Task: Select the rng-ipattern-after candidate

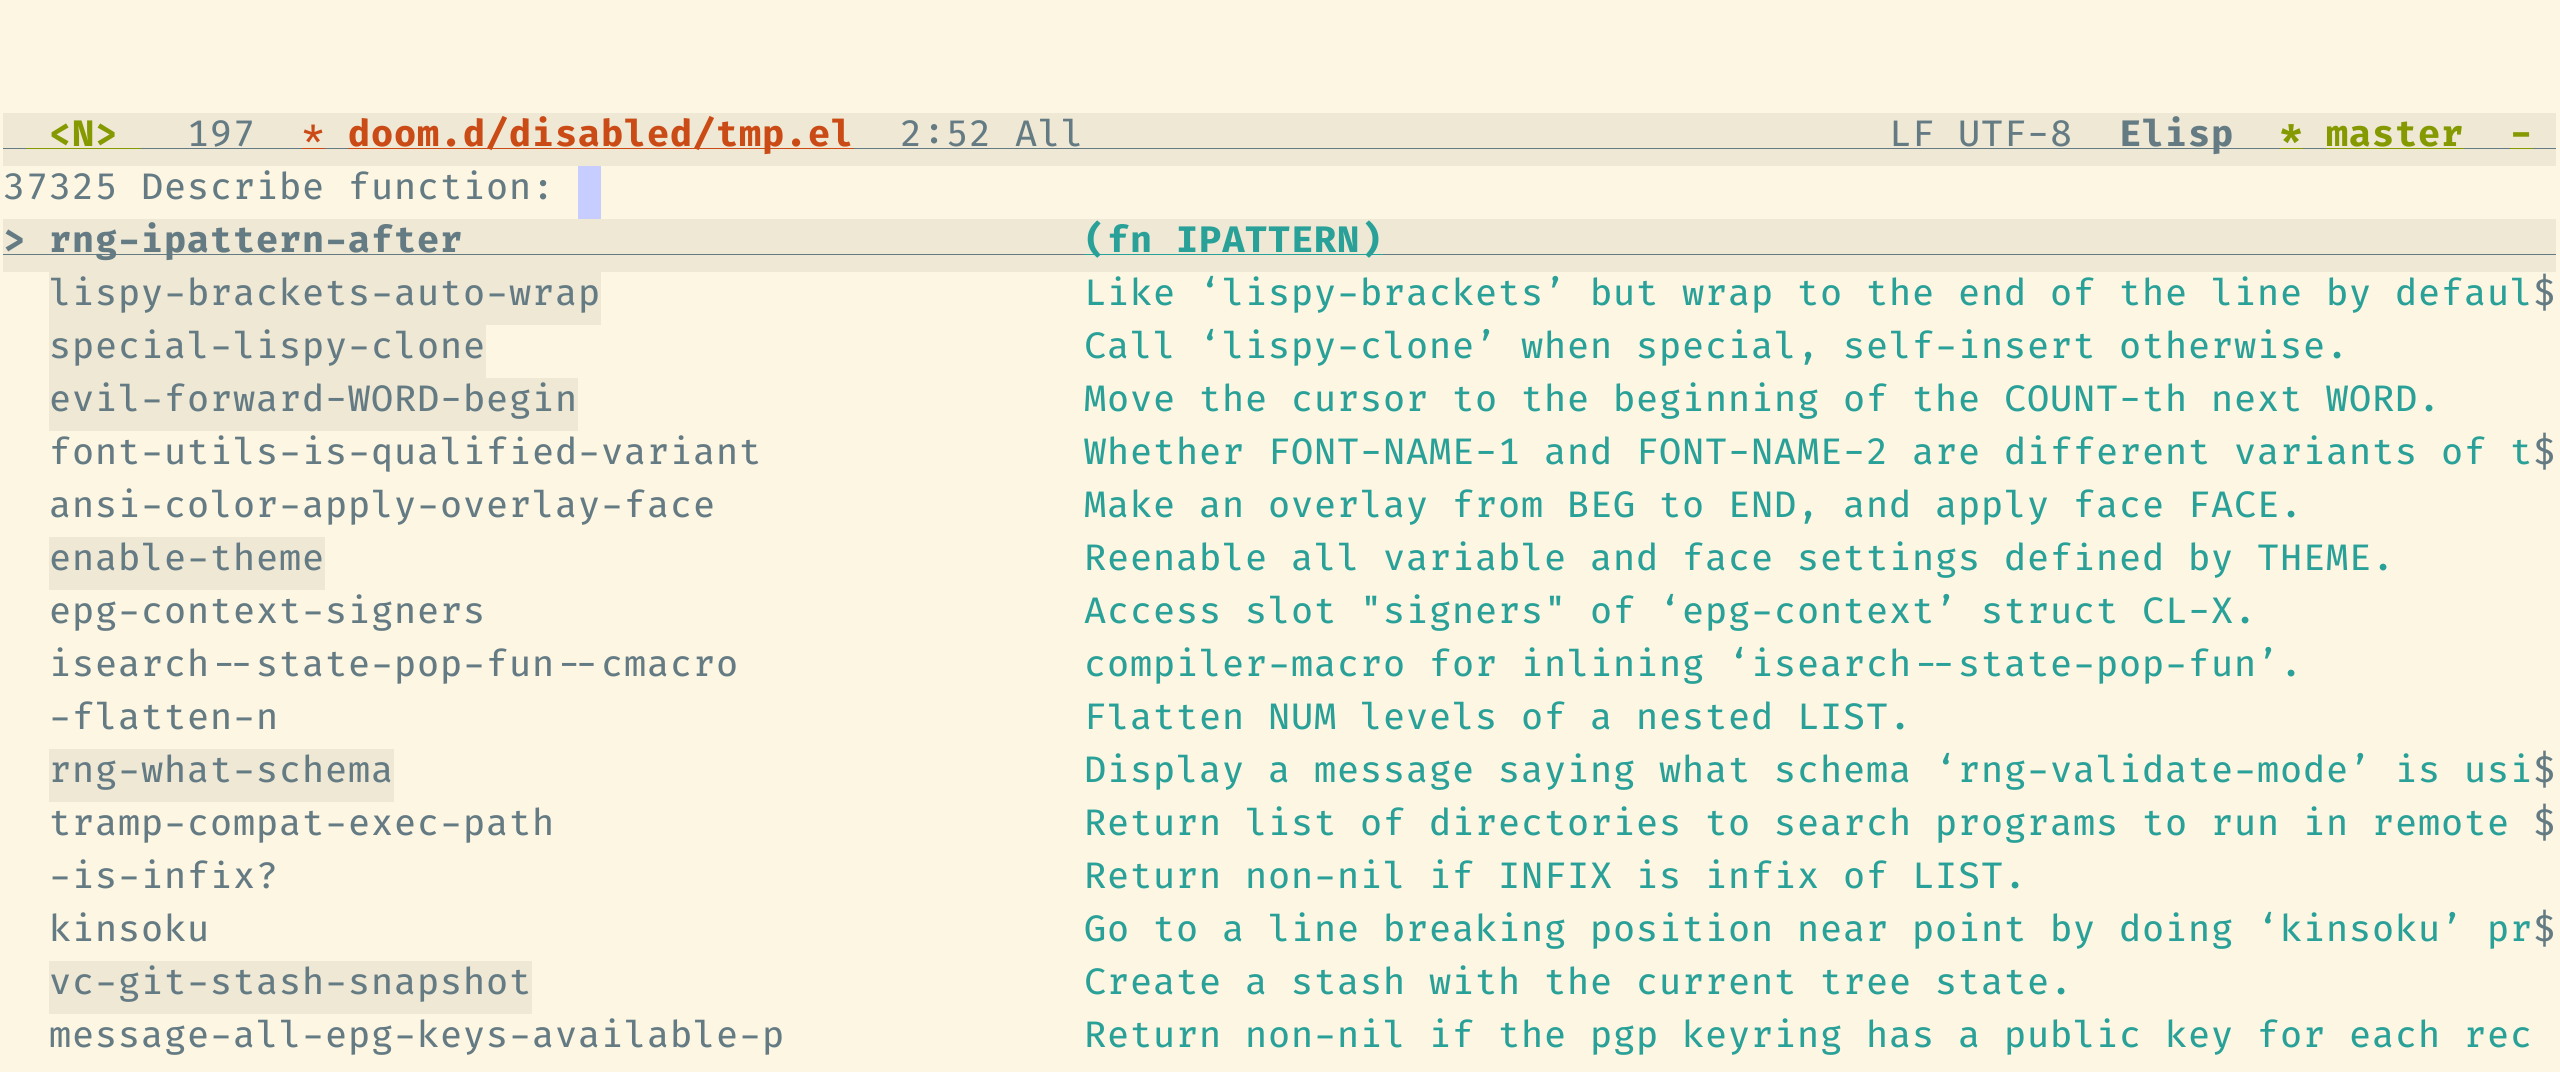Action: click(x=256, y=240)
